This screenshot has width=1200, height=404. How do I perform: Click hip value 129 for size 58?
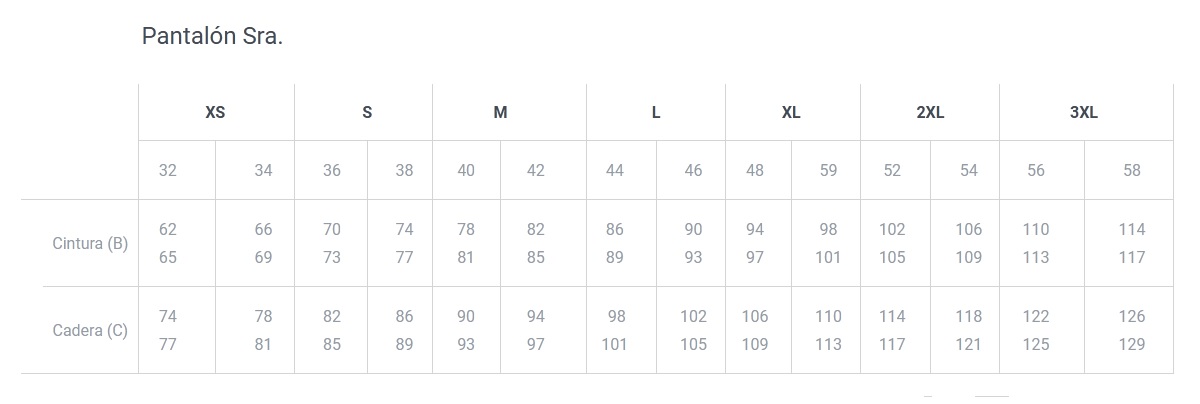coord(1132,344)
